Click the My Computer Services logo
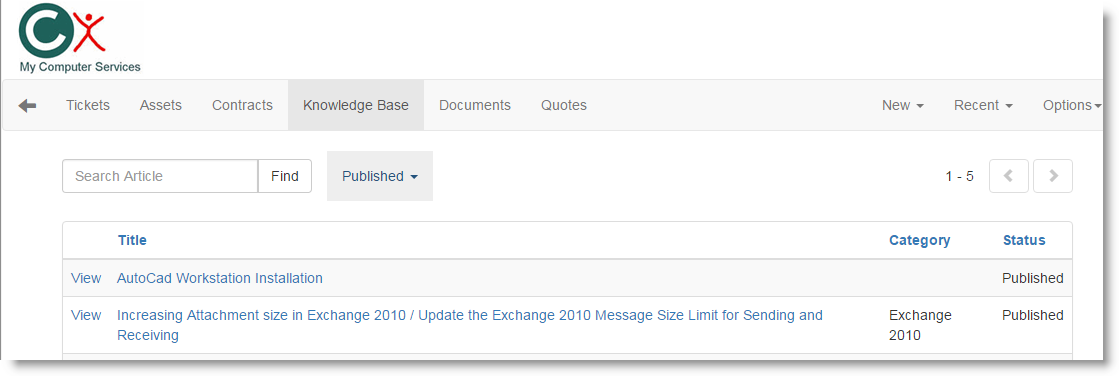Screen dimensions: 1119x376 79,39
